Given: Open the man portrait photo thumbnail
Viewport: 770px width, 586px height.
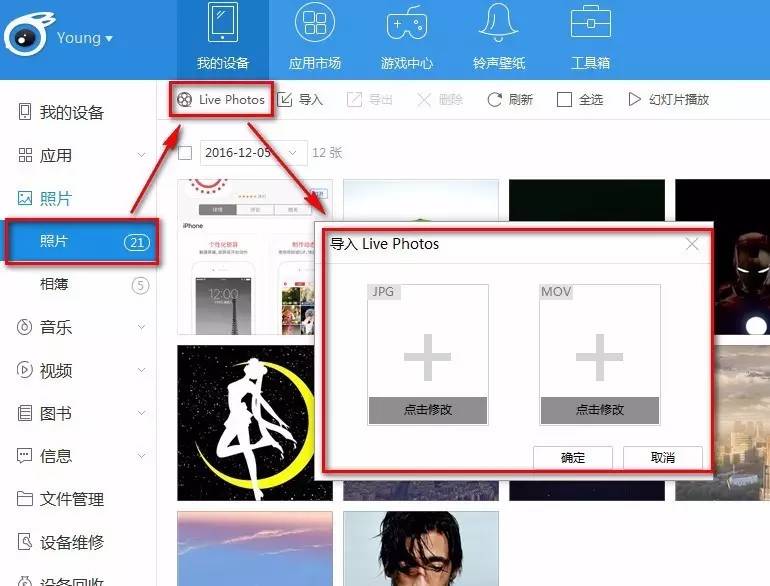Looking at the screenshot, I should 421,548.
